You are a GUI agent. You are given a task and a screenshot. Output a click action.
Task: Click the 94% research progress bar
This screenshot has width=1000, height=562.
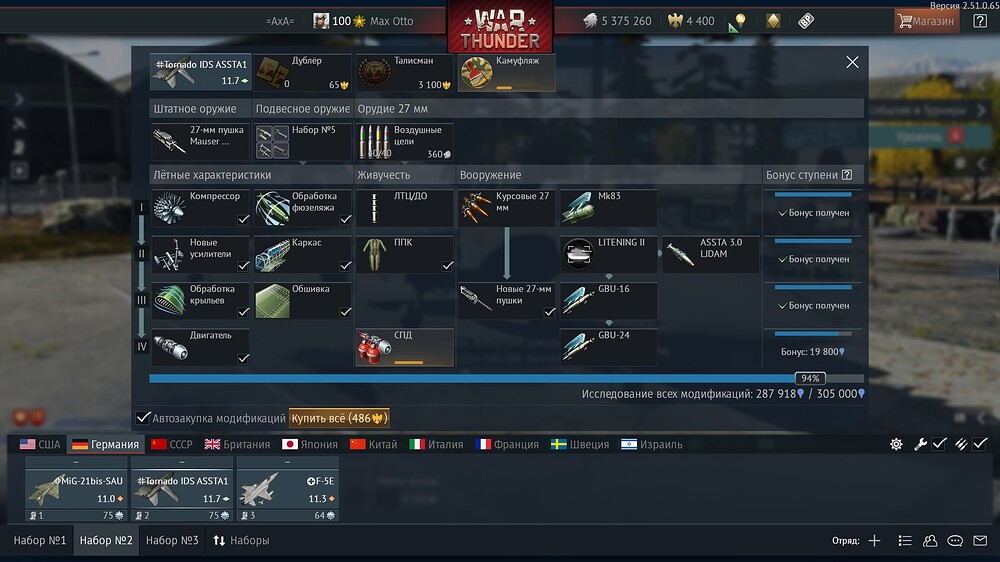pos(506,378)
